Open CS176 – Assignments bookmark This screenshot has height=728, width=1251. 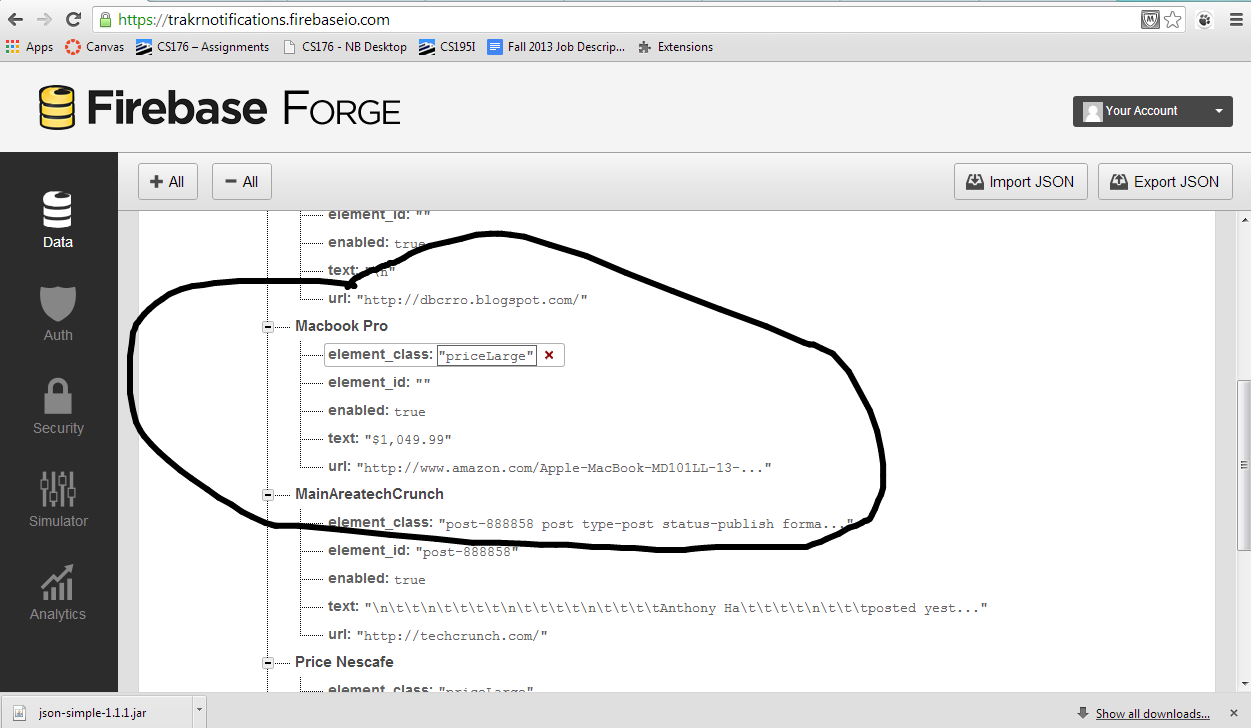[203, 47]
